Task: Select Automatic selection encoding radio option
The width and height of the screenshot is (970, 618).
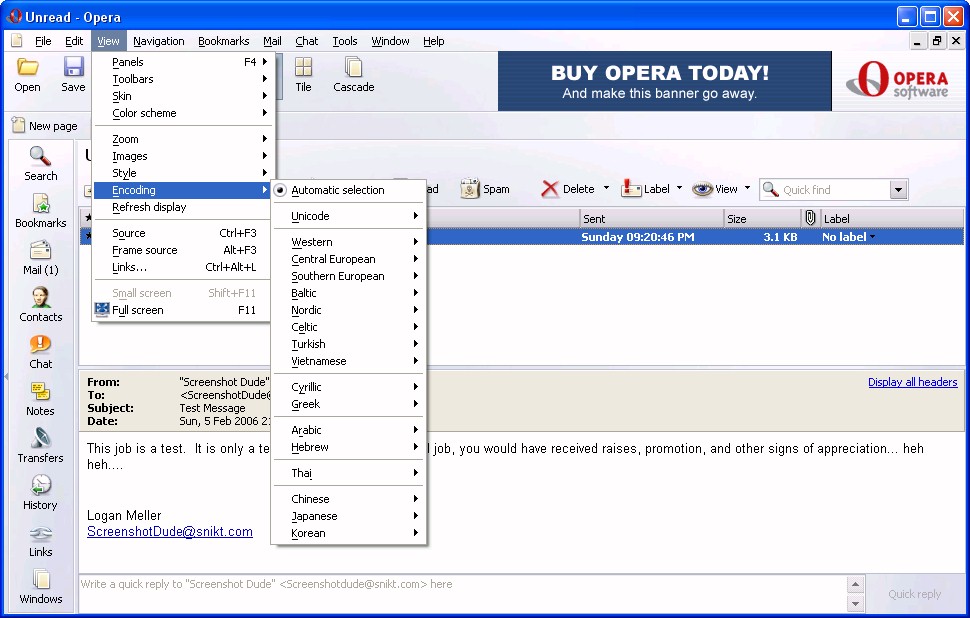Action: 337,190
